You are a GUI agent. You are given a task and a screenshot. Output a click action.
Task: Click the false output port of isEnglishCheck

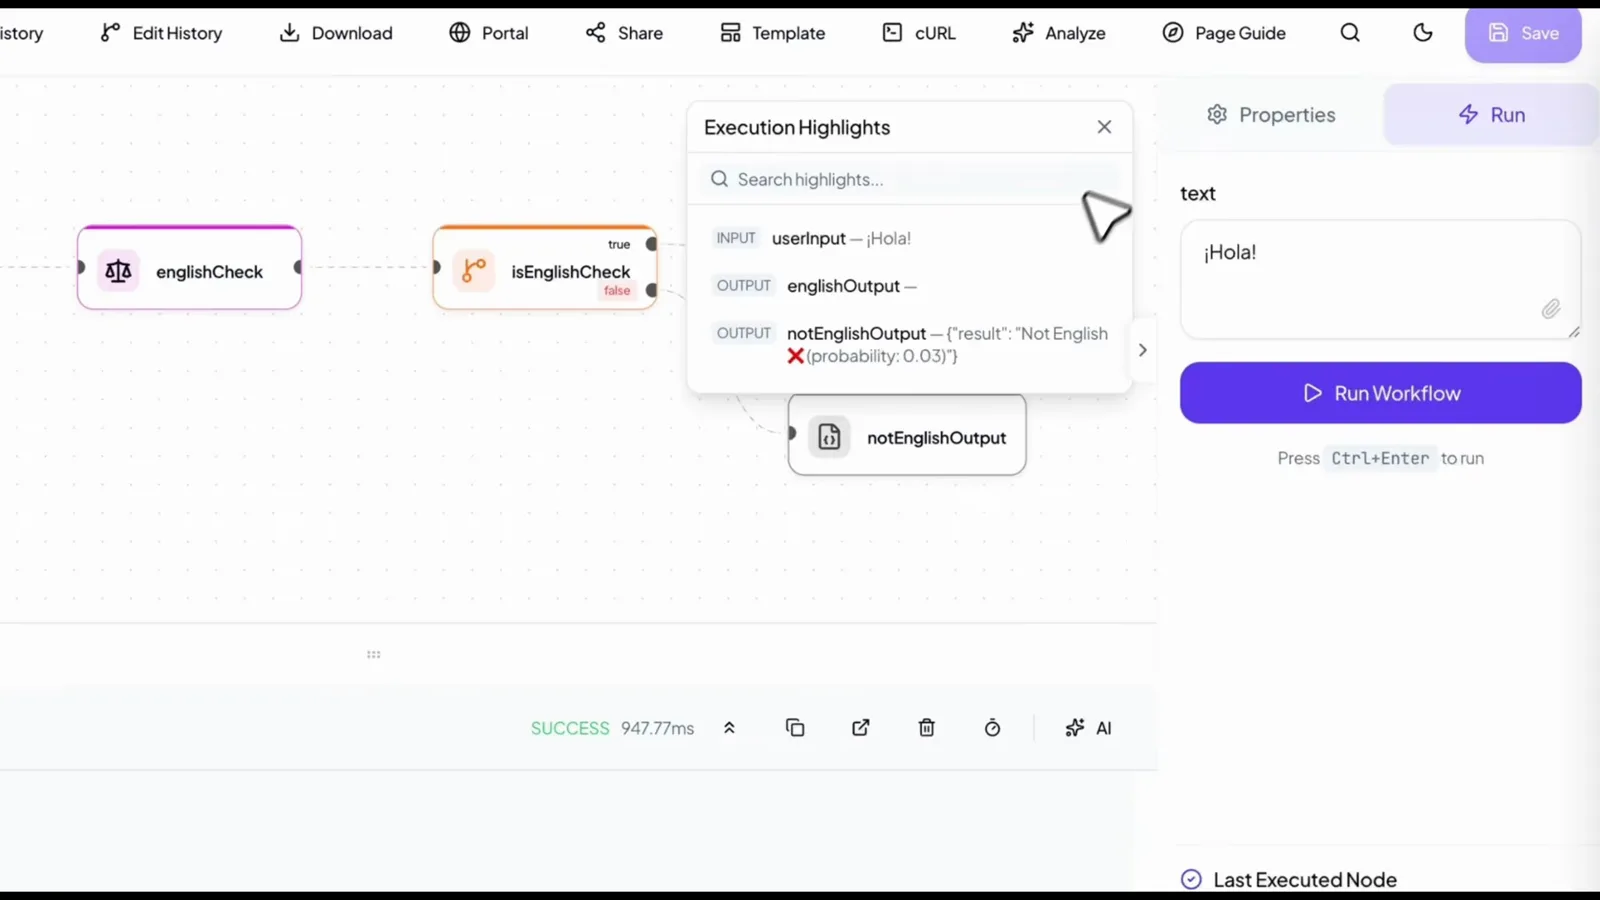[651, 290]
